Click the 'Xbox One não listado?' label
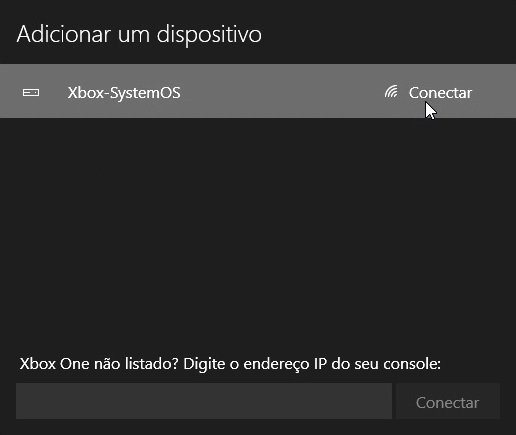The height and width of the screenshot is (435, 516). 99,363
